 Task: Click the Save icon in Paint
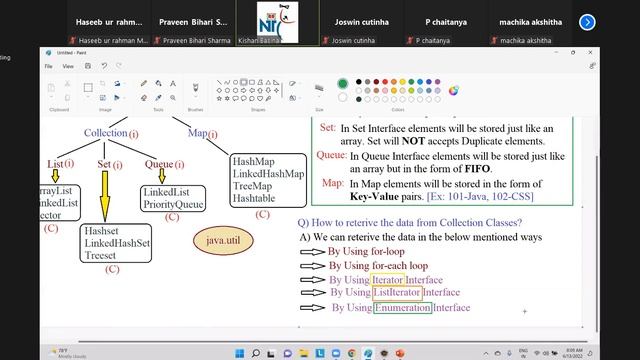coord(88,66)
